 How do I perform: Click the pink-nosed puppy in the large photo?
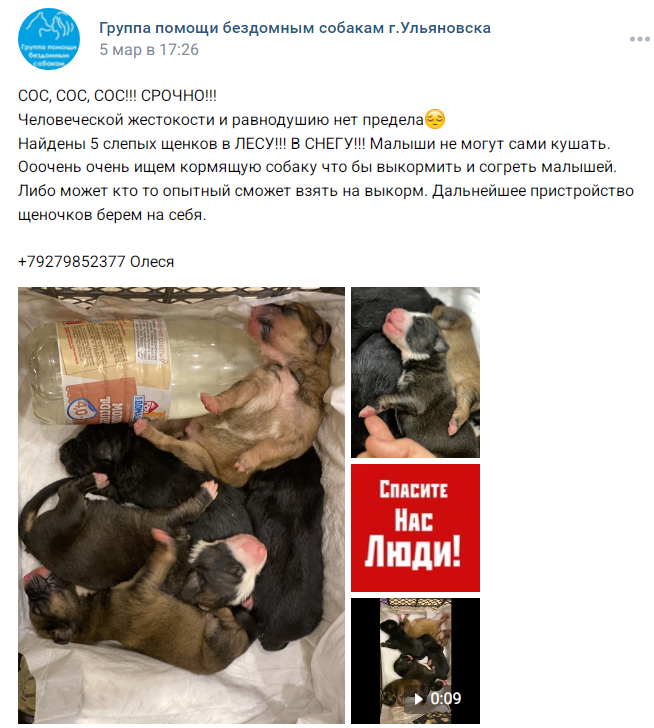tap(223, 569)
